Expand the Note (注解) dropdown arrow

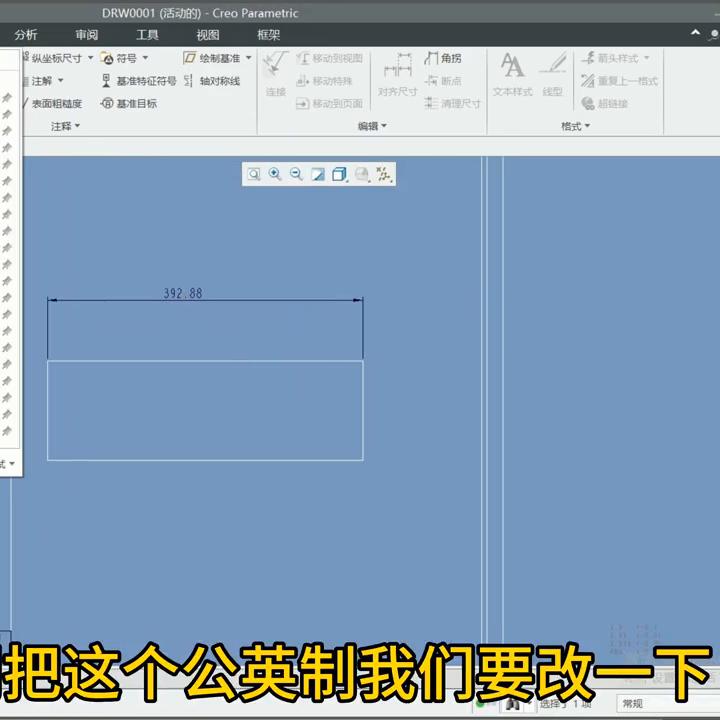point(61,81)
